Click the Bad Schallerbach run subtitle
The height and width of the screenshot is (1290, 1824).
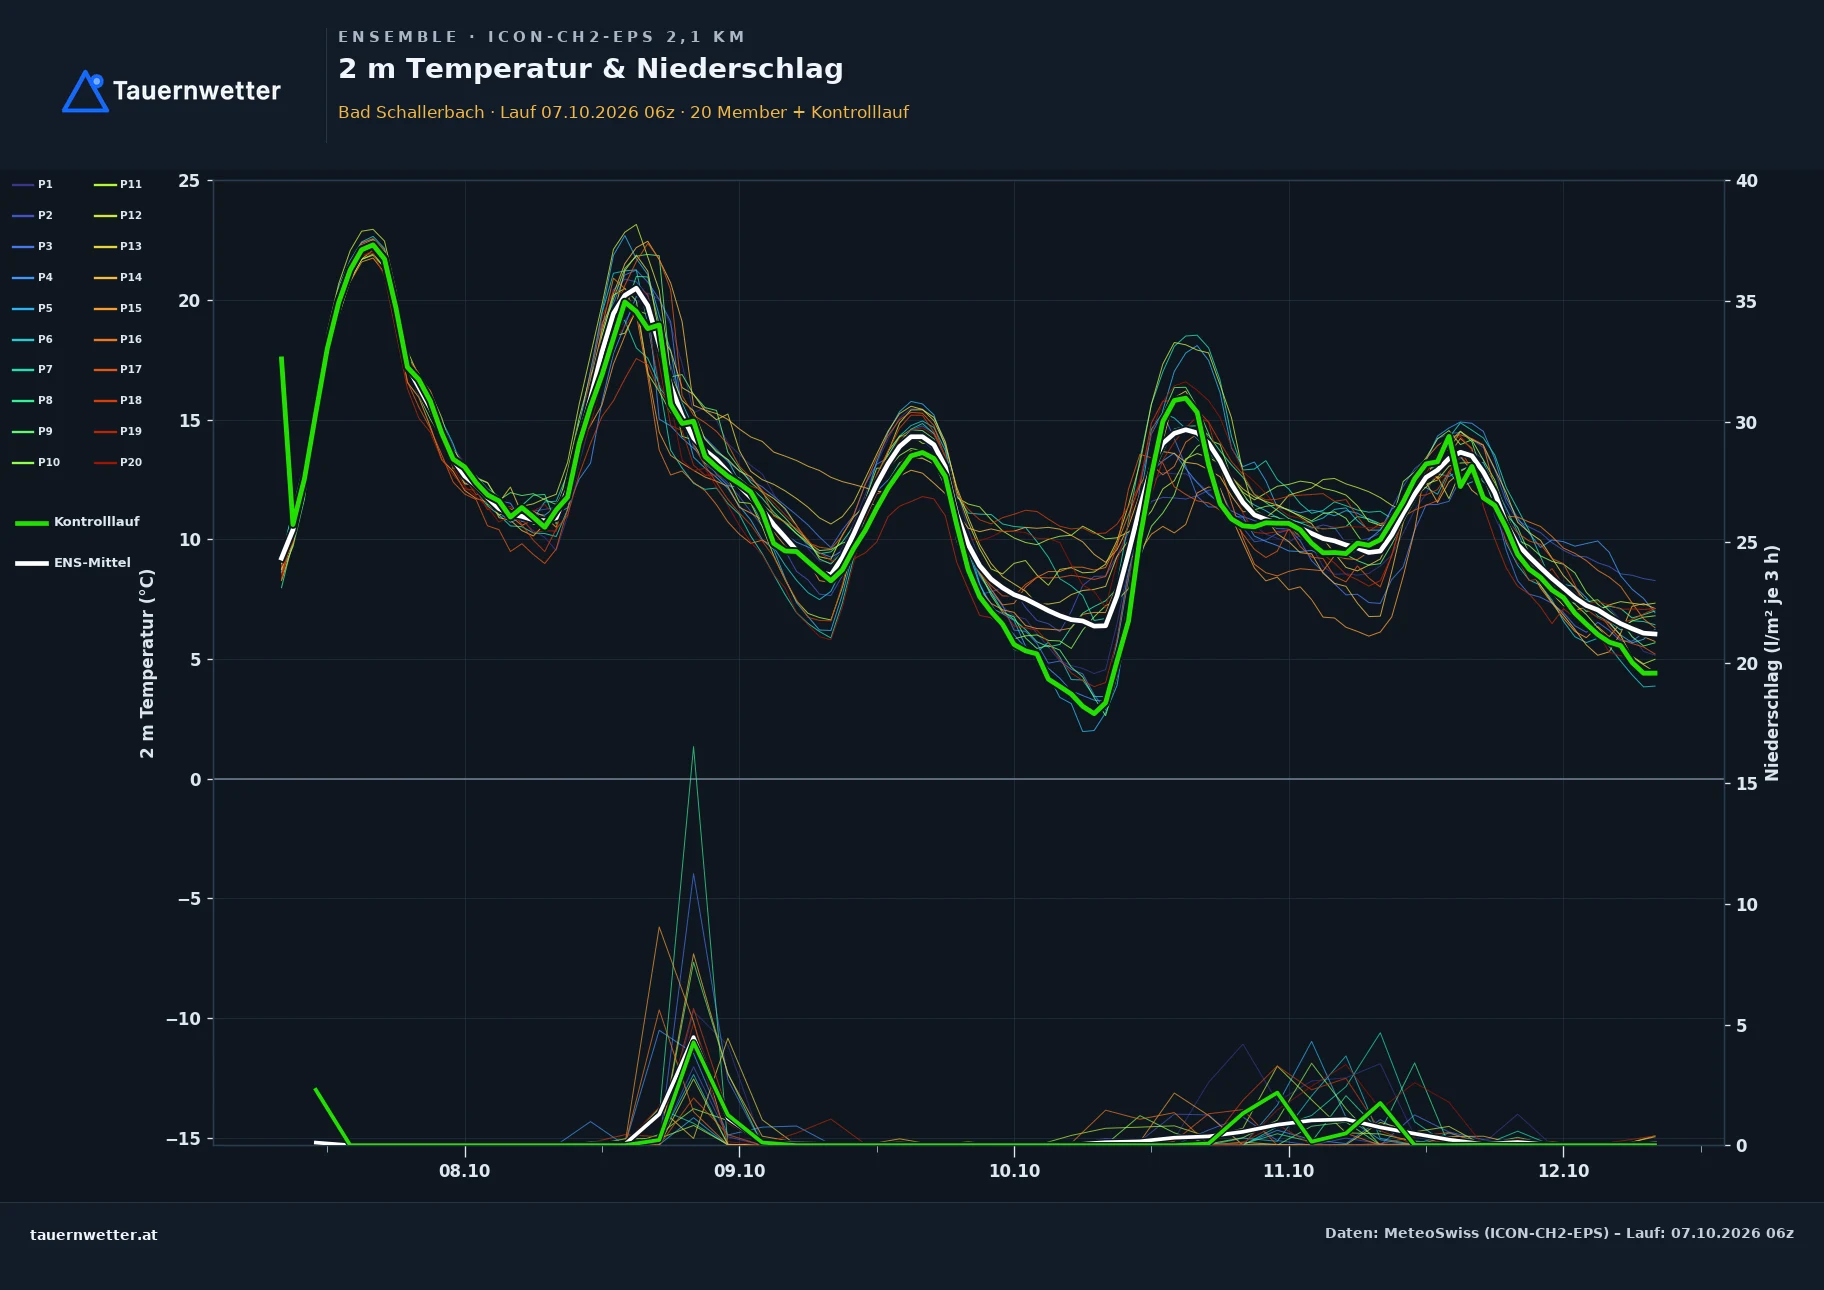(x=623, y=112)
